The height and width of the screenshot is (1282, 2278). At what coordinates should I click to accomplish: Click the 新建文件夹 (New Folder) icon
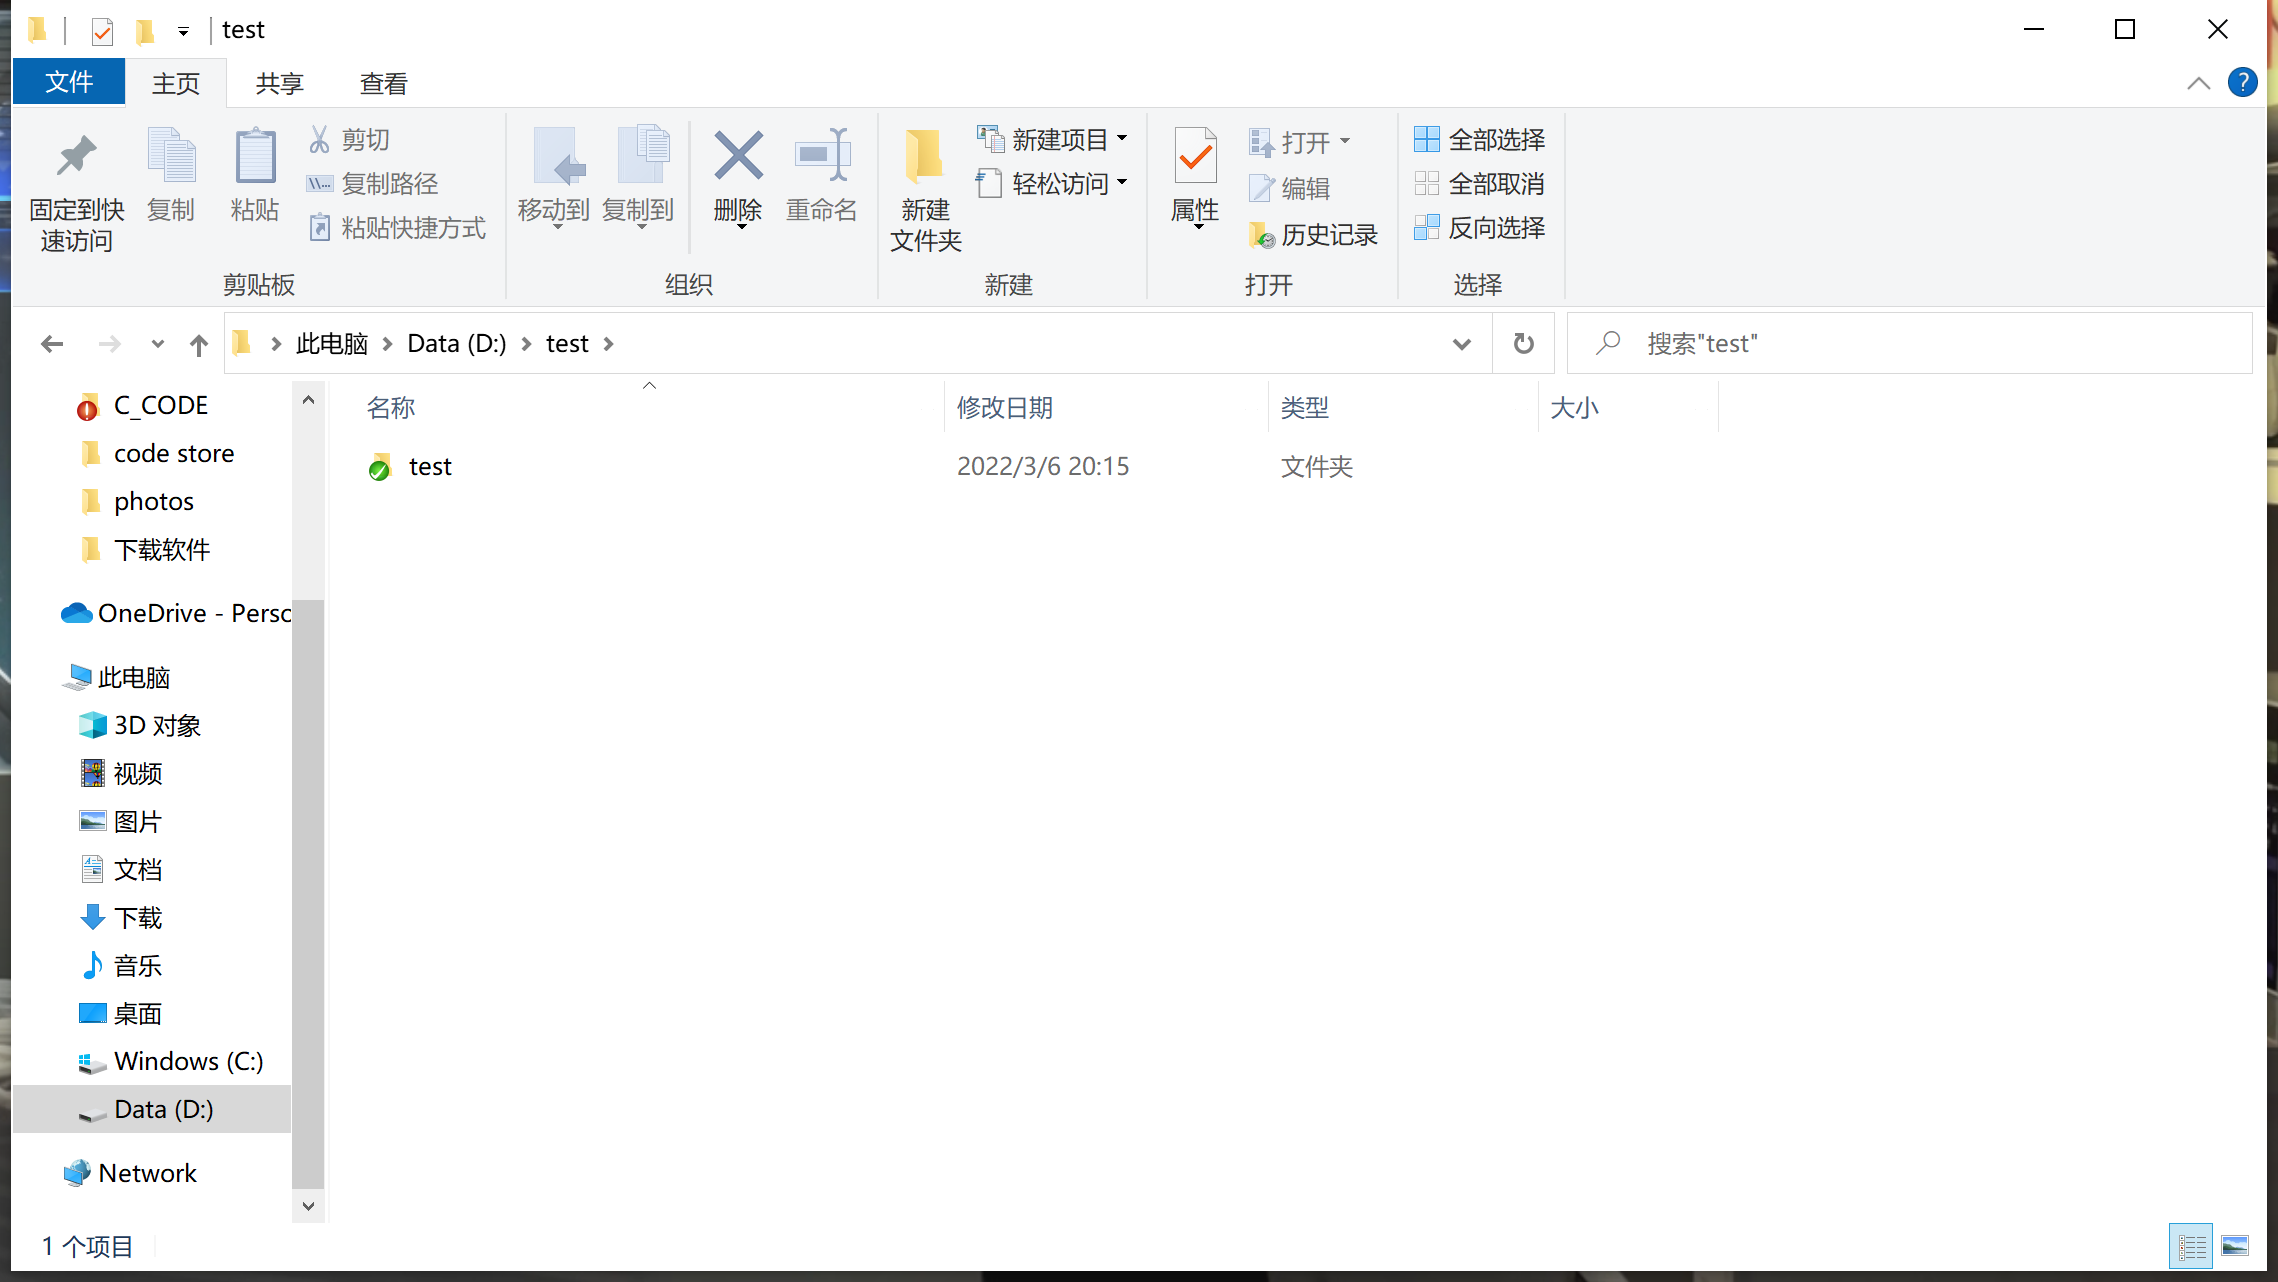(923, 188)
